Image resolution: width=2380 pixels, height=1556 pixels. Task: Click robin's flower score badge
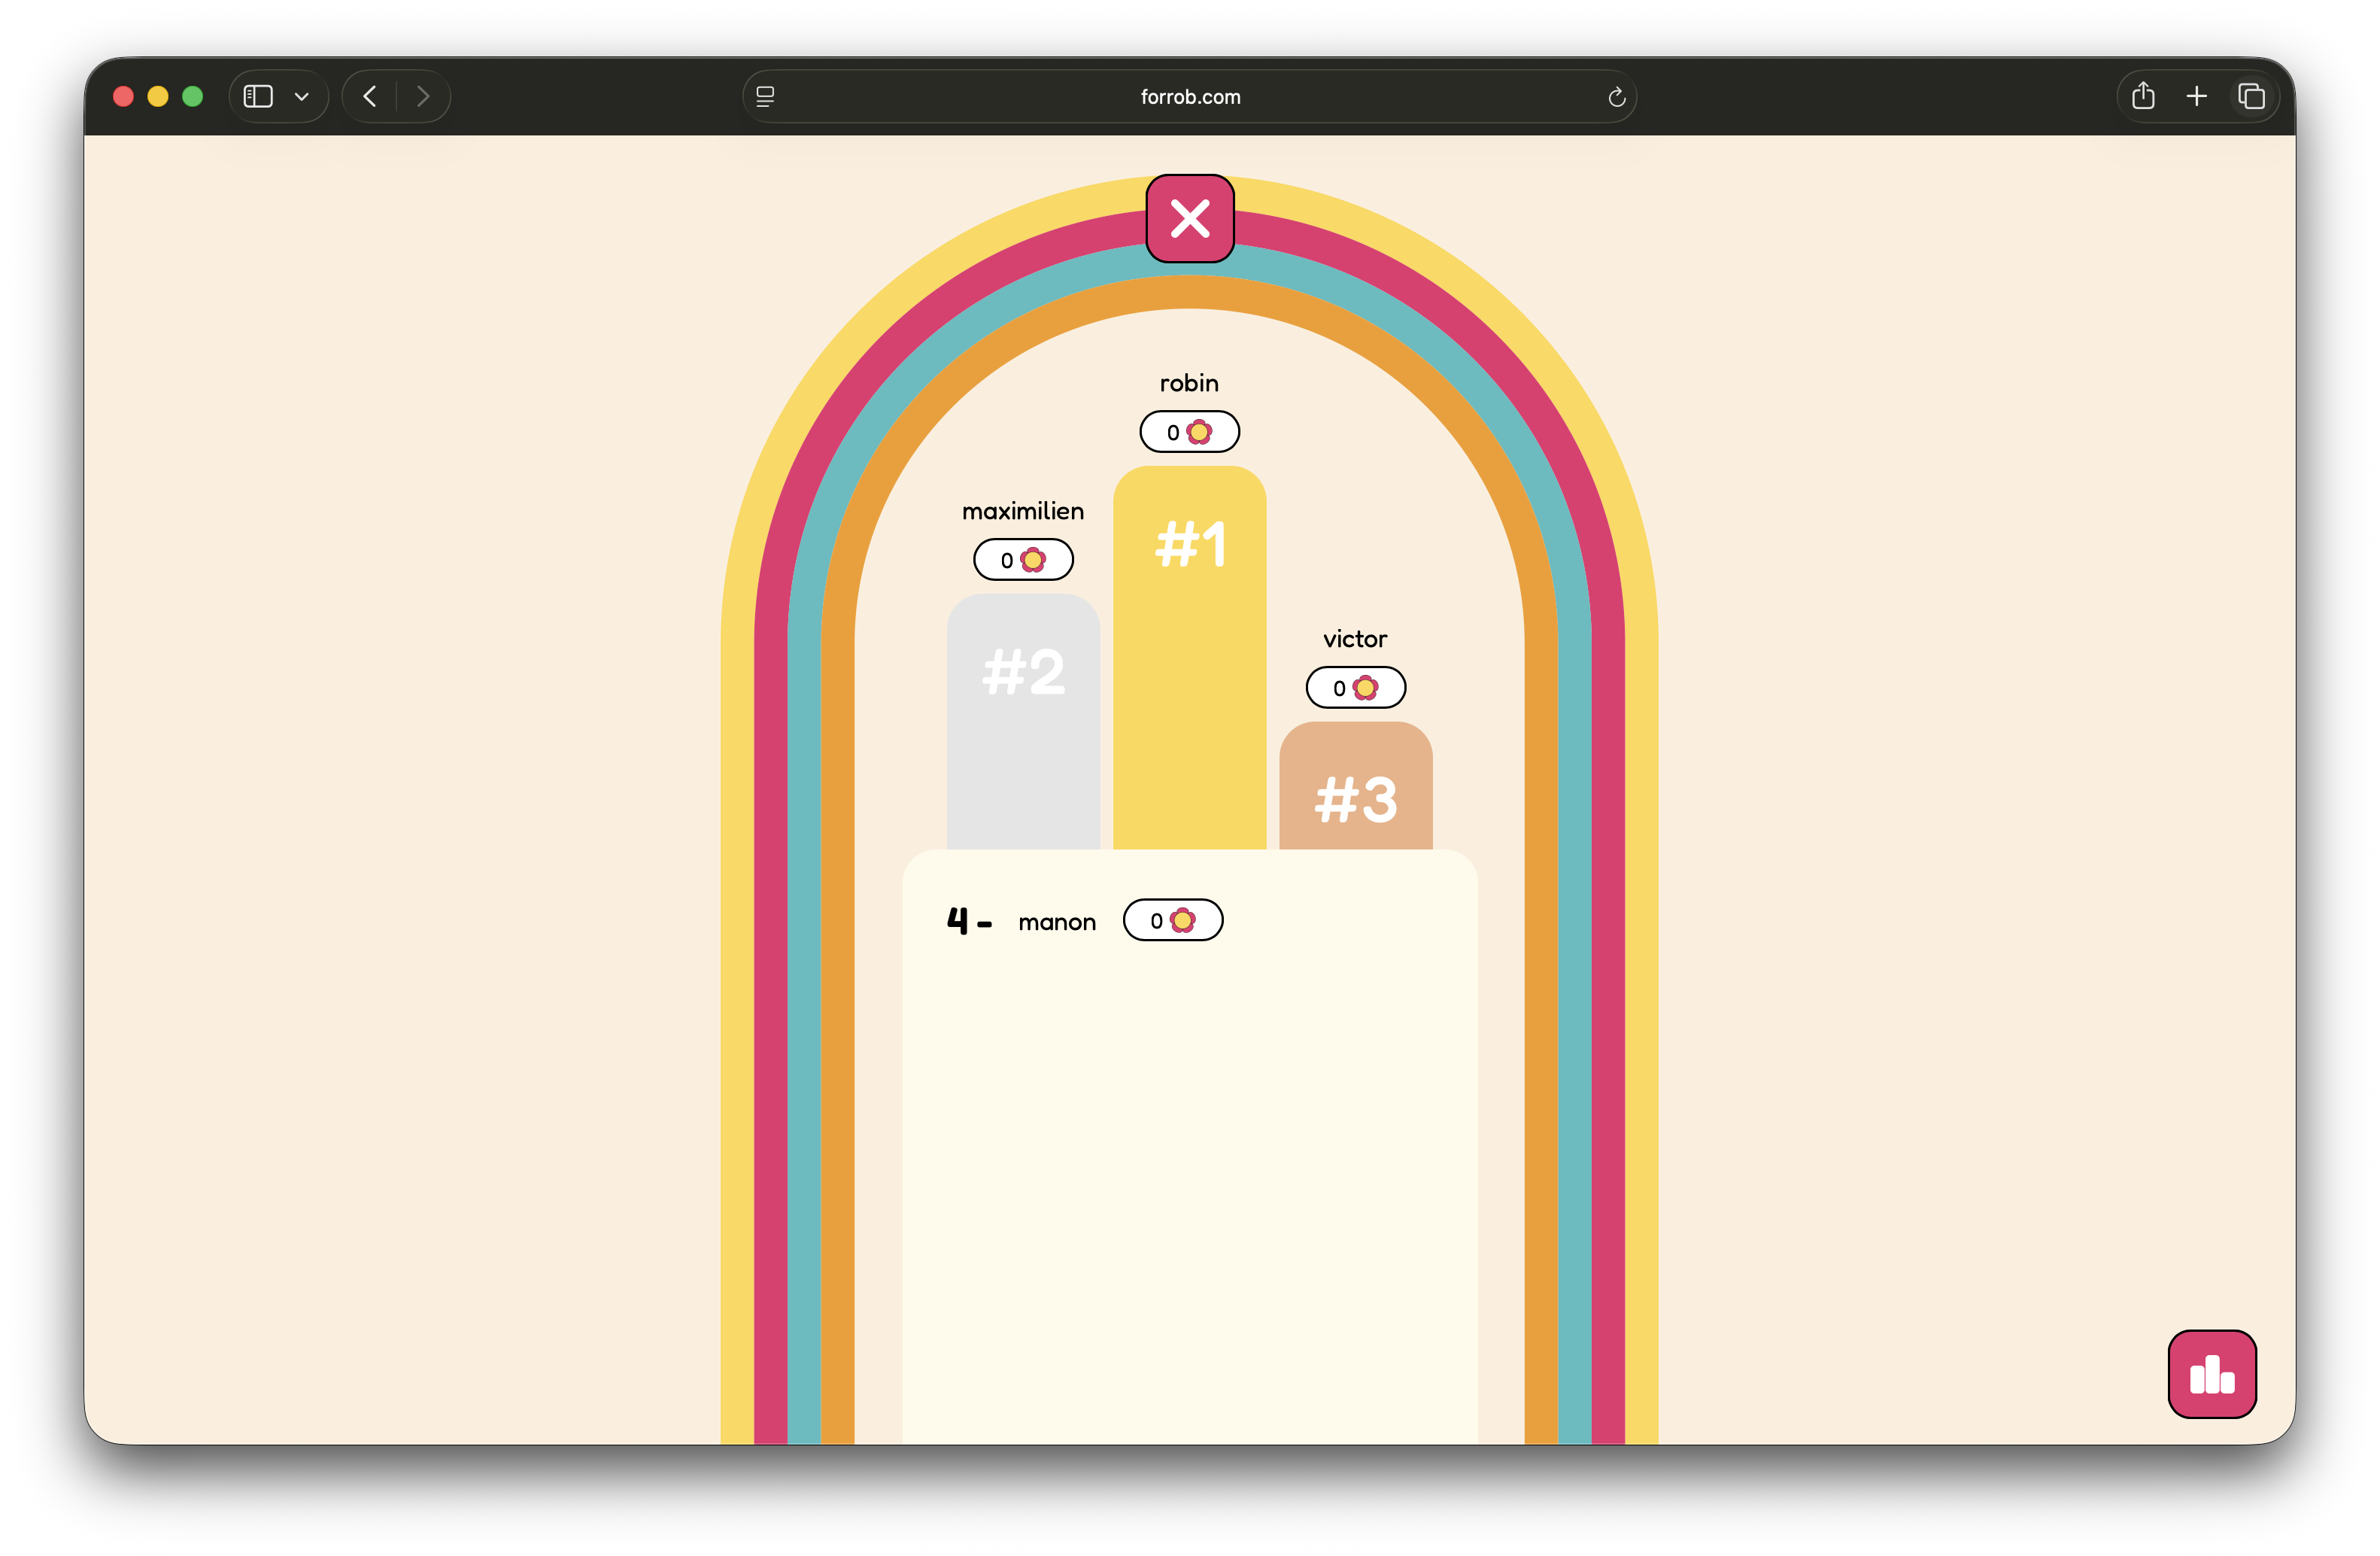point(1189,432)
